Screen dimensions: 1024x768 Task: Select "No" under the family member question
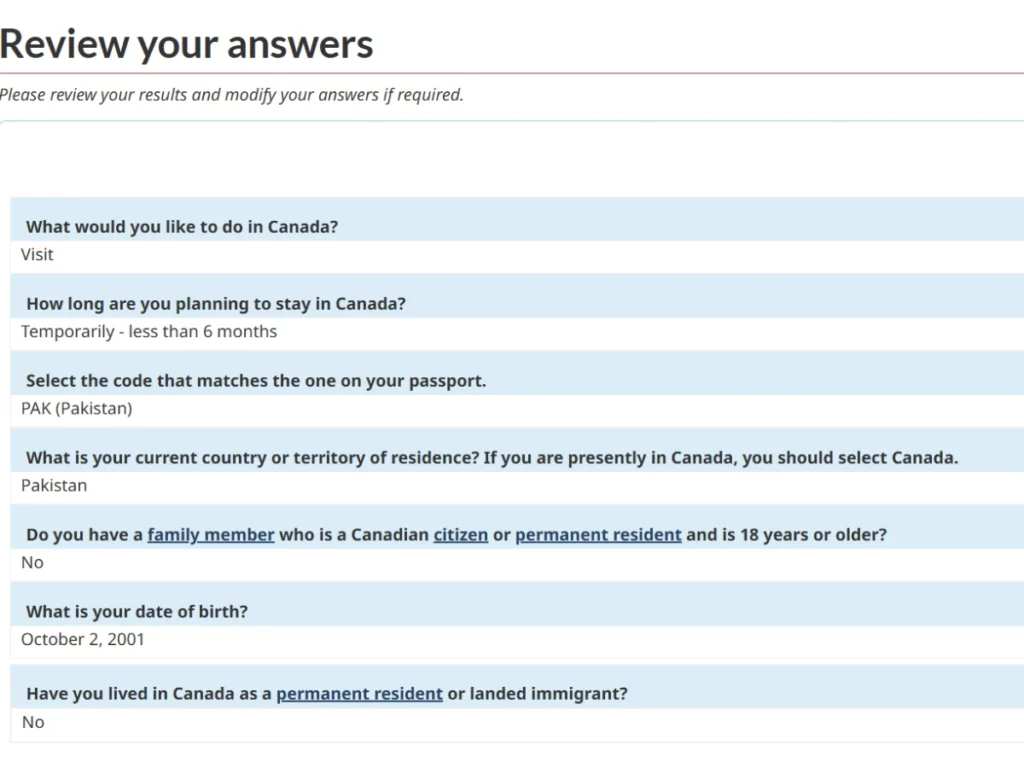click(31, 562)
